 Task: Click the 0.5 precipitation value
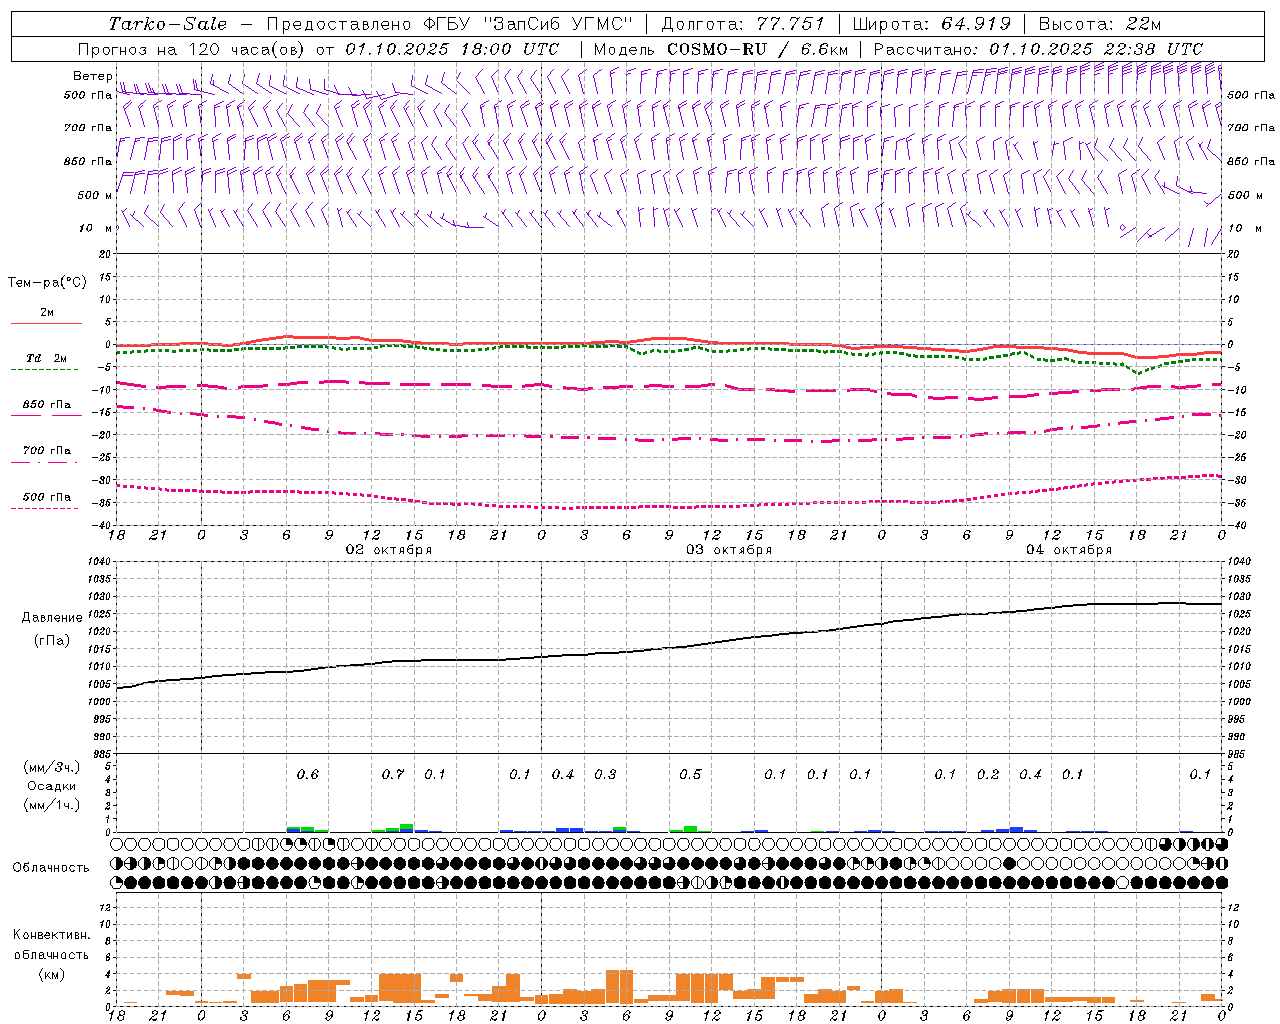[690, 775]
